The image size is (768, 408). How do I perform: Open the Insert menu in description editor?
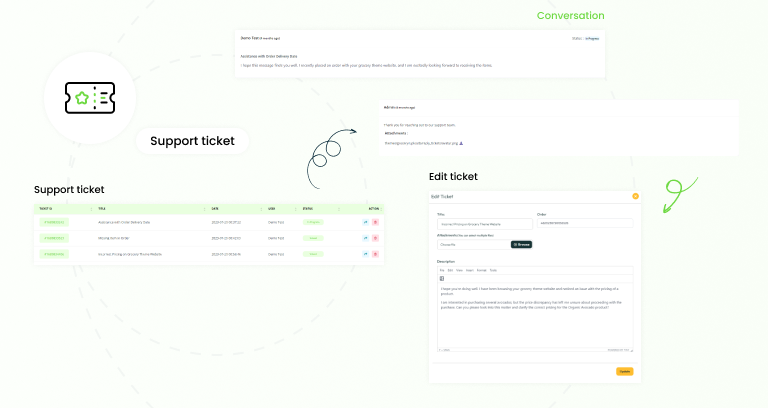tap(470, 270)
